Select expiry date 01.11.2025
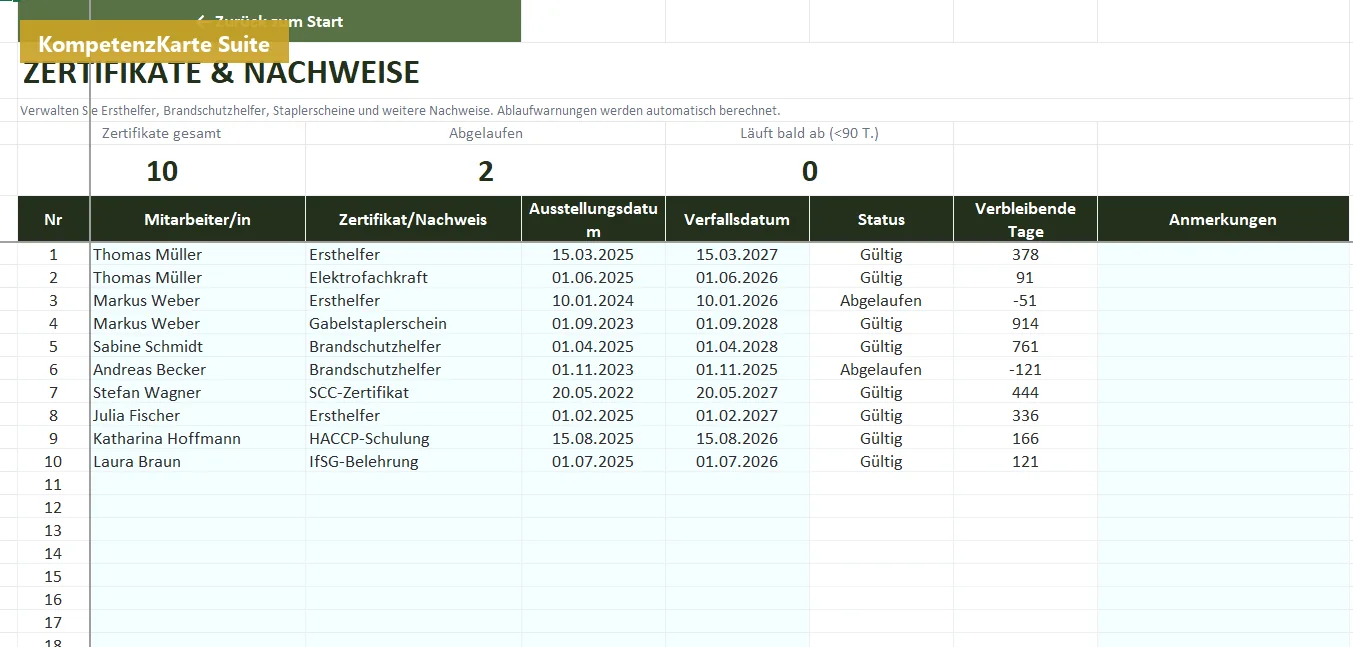 (737, 369)
